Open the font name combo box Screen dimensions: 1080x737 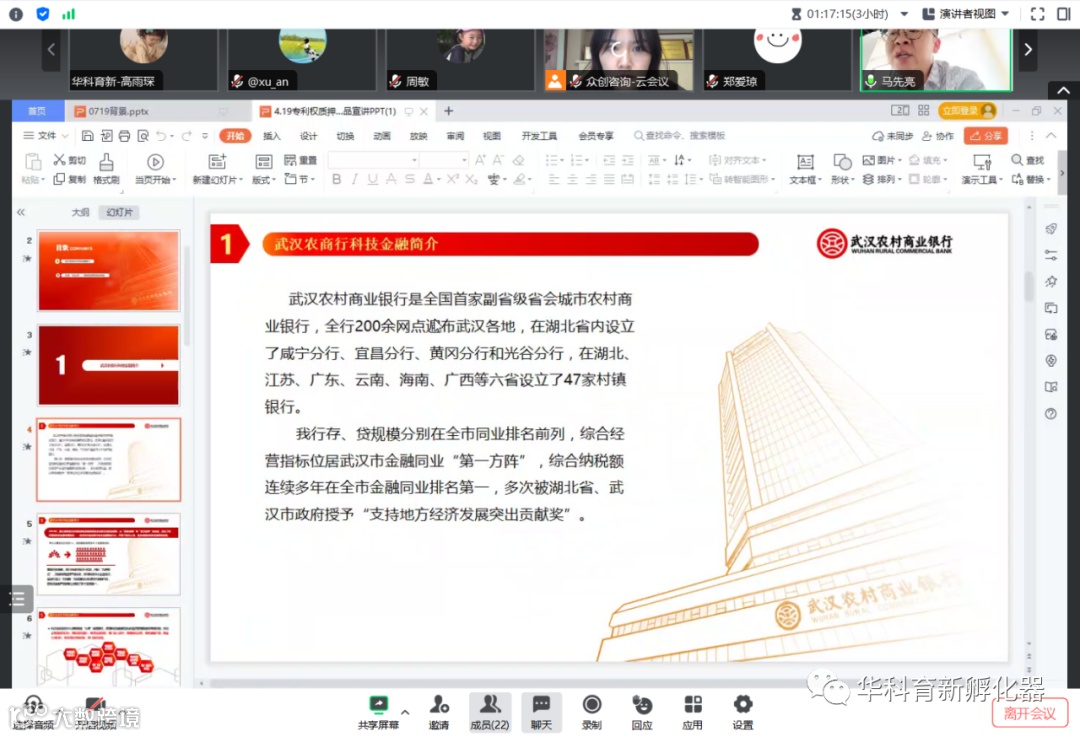(x=373, y=160)
